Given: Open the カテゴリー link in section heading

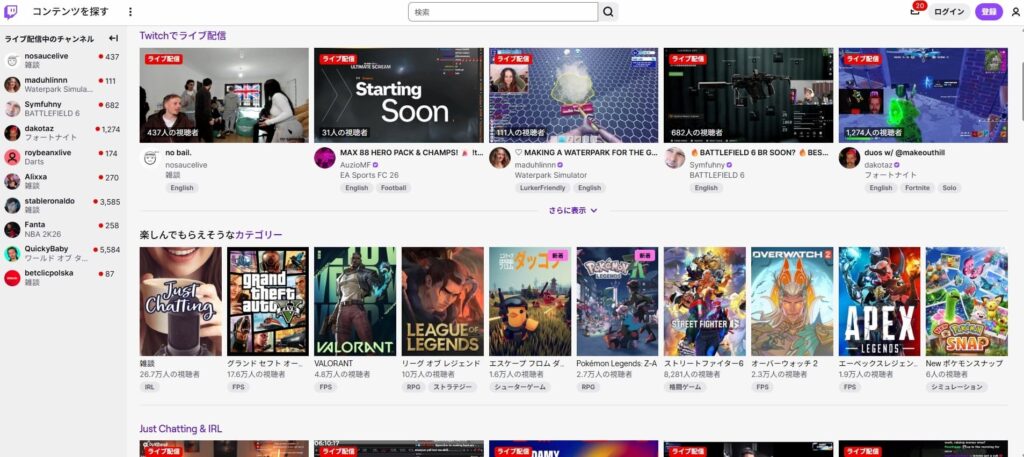Looking at the screenshot, I should [258, 235].
